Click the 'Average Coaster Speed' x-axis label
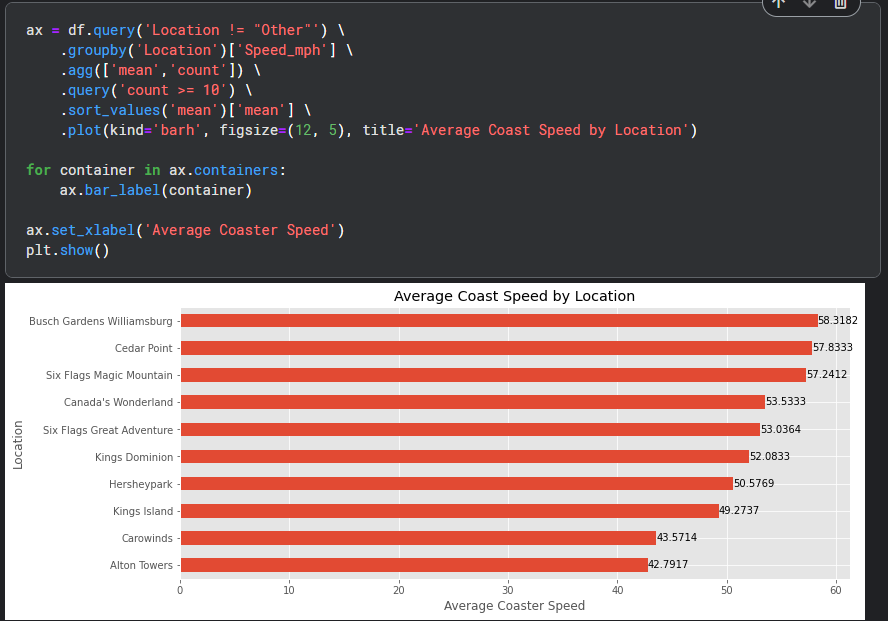 pos(514,606)
